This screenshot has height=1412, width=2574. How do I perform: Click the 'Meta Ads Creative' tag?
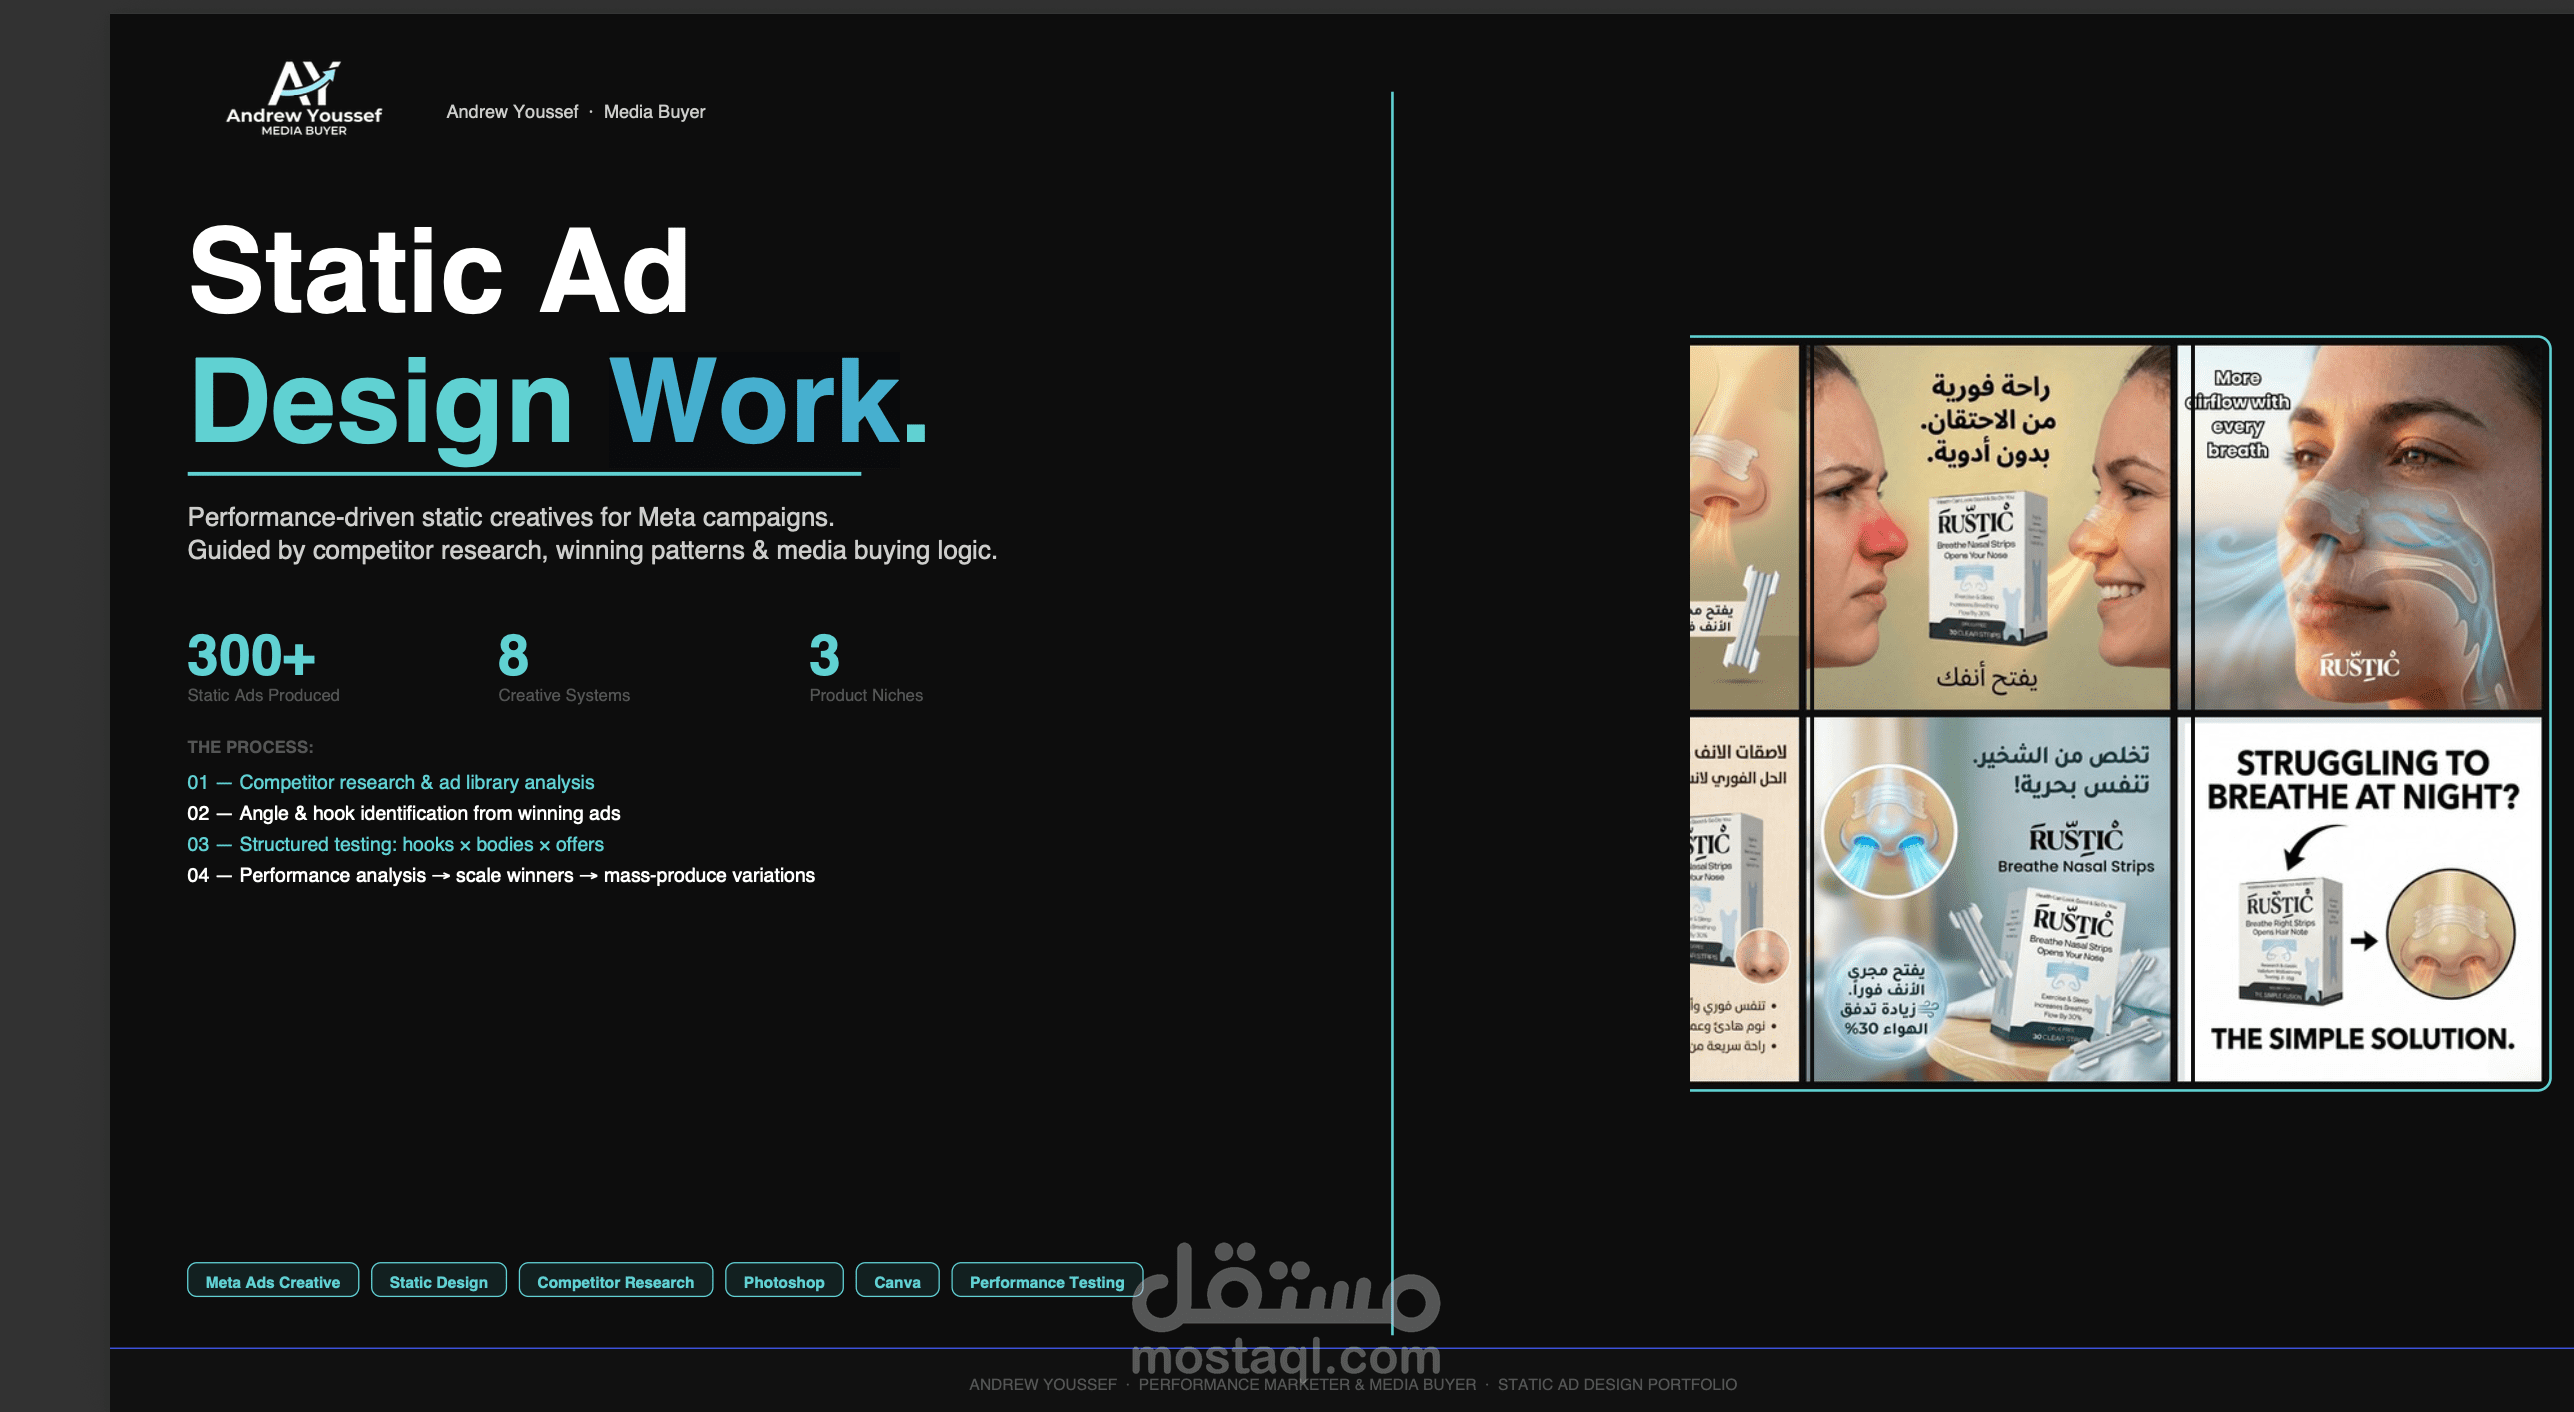[273, 1281]
